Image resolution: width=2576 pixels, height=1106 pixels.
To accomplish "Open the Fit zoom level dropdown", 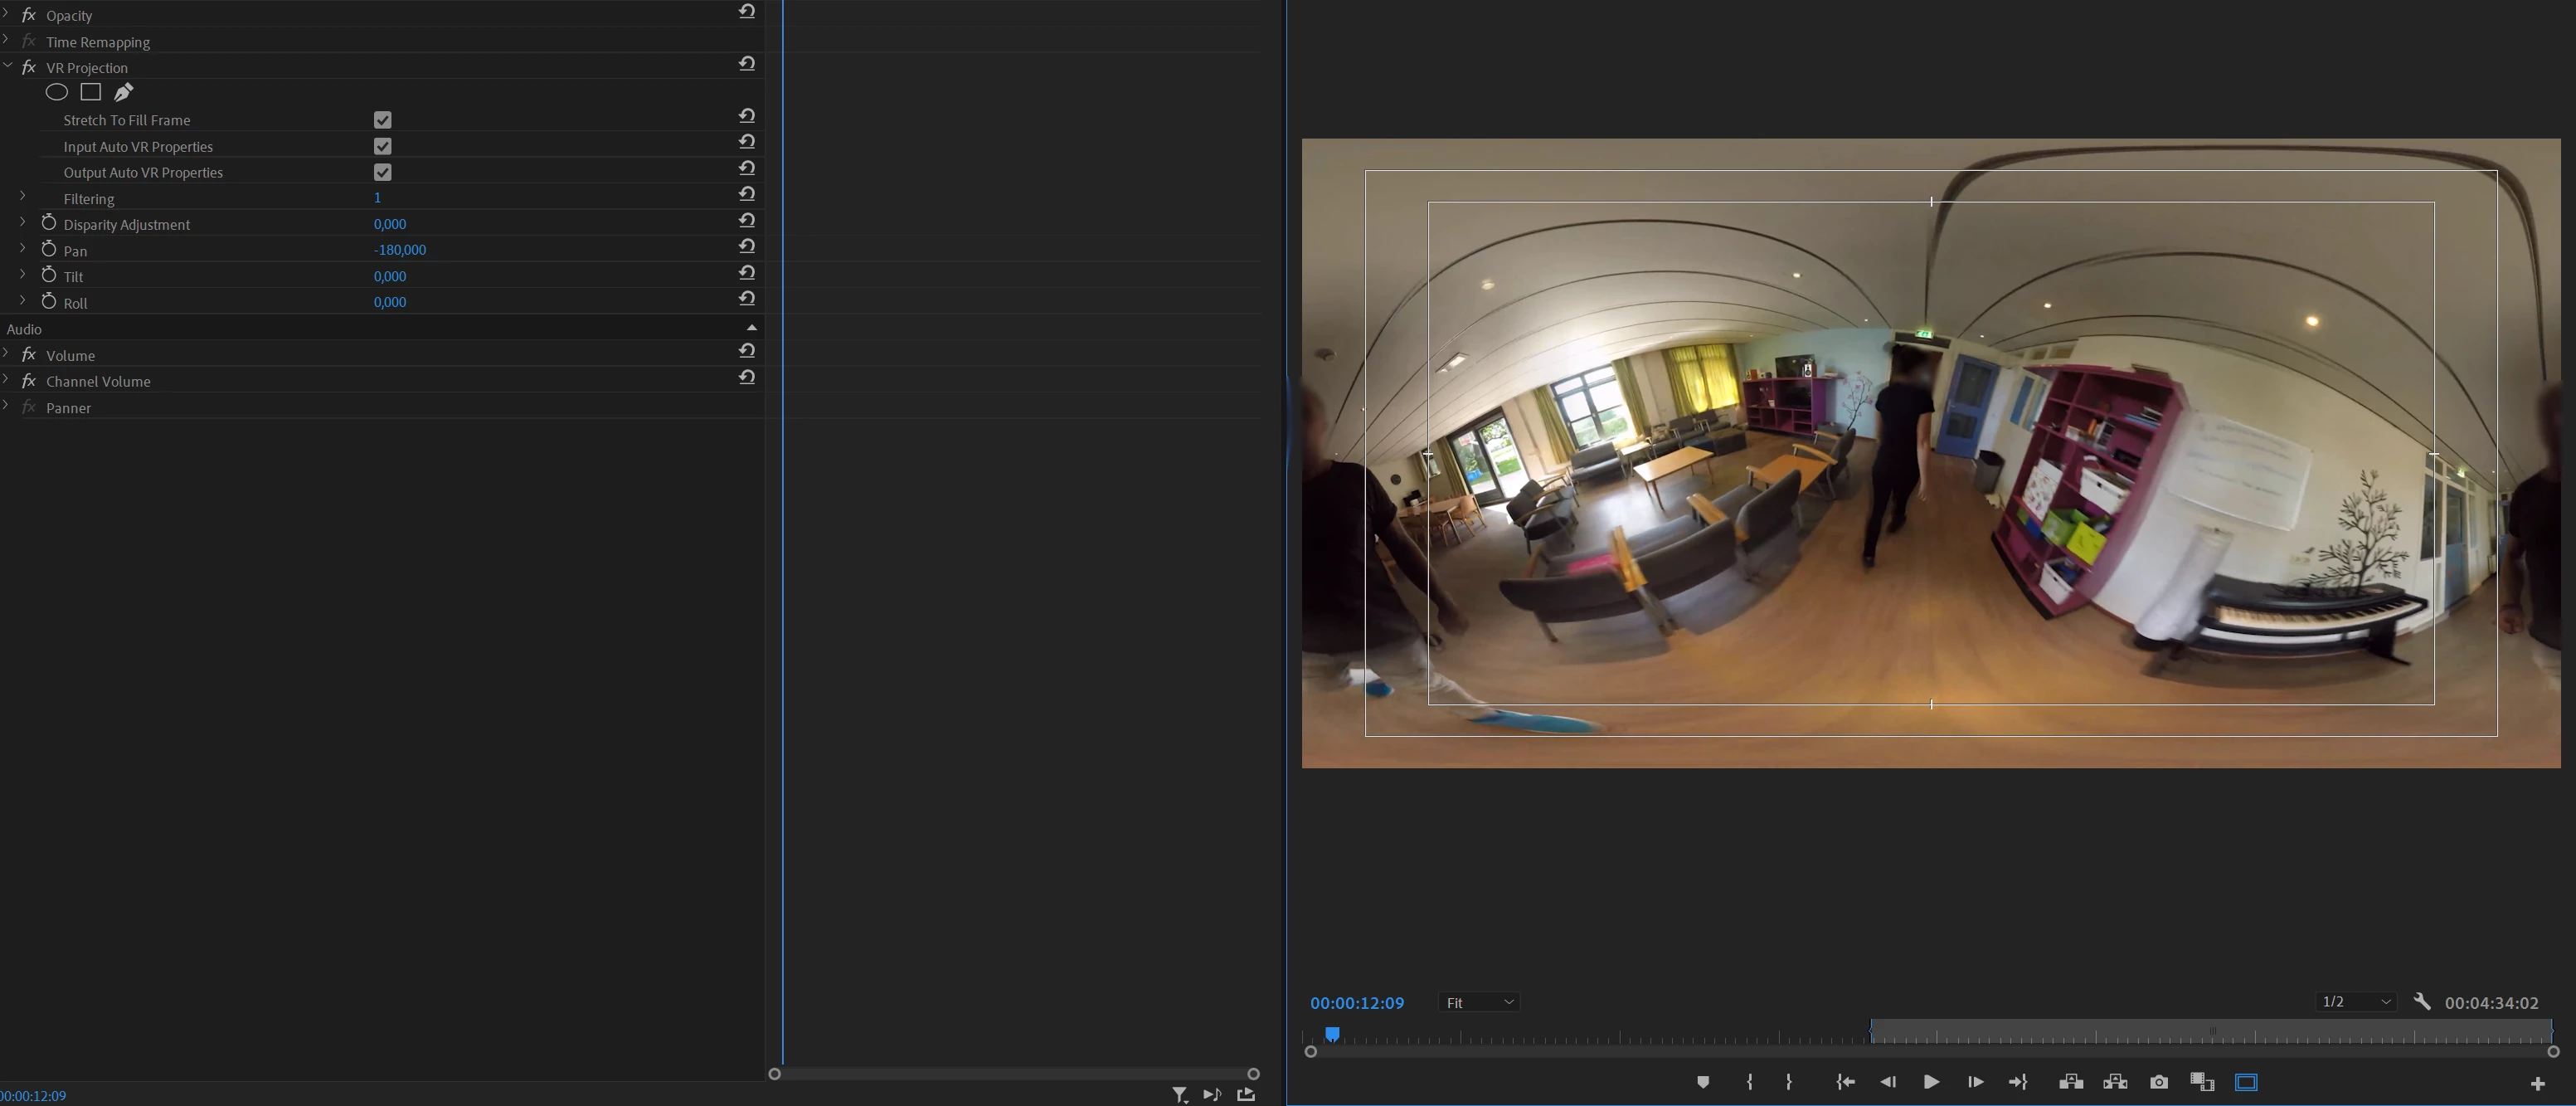I will [1479, 1002].
